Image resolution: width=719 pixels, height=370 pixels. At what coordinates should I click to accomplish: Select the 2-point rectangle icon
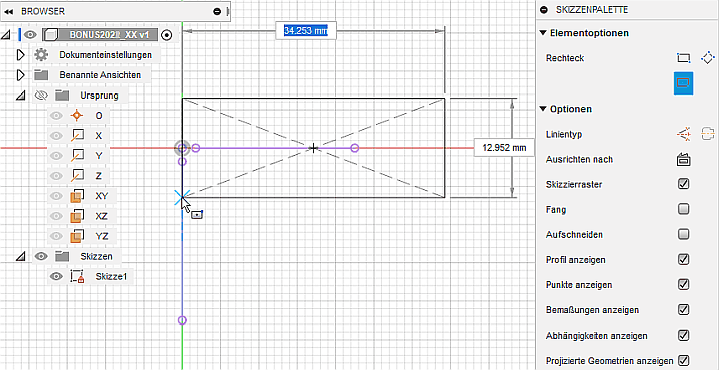pyautogui.click(x=683, y=58)
